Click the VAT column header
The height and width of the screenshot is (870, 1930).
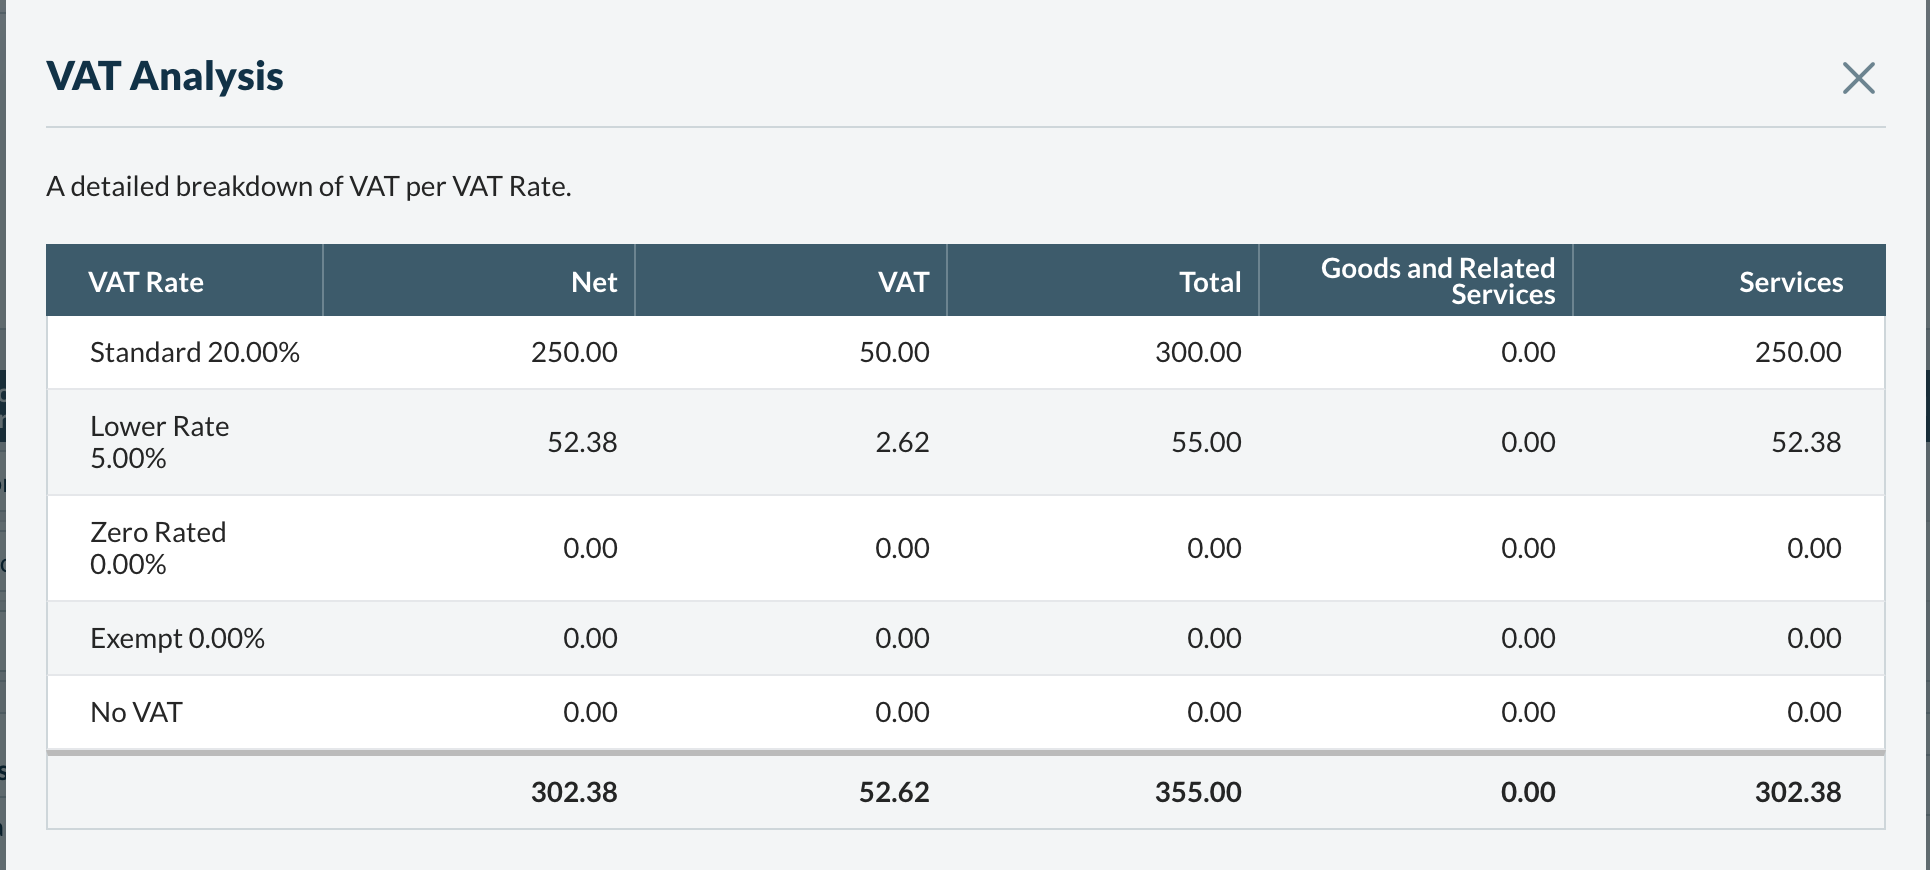(x=903, y=282)
